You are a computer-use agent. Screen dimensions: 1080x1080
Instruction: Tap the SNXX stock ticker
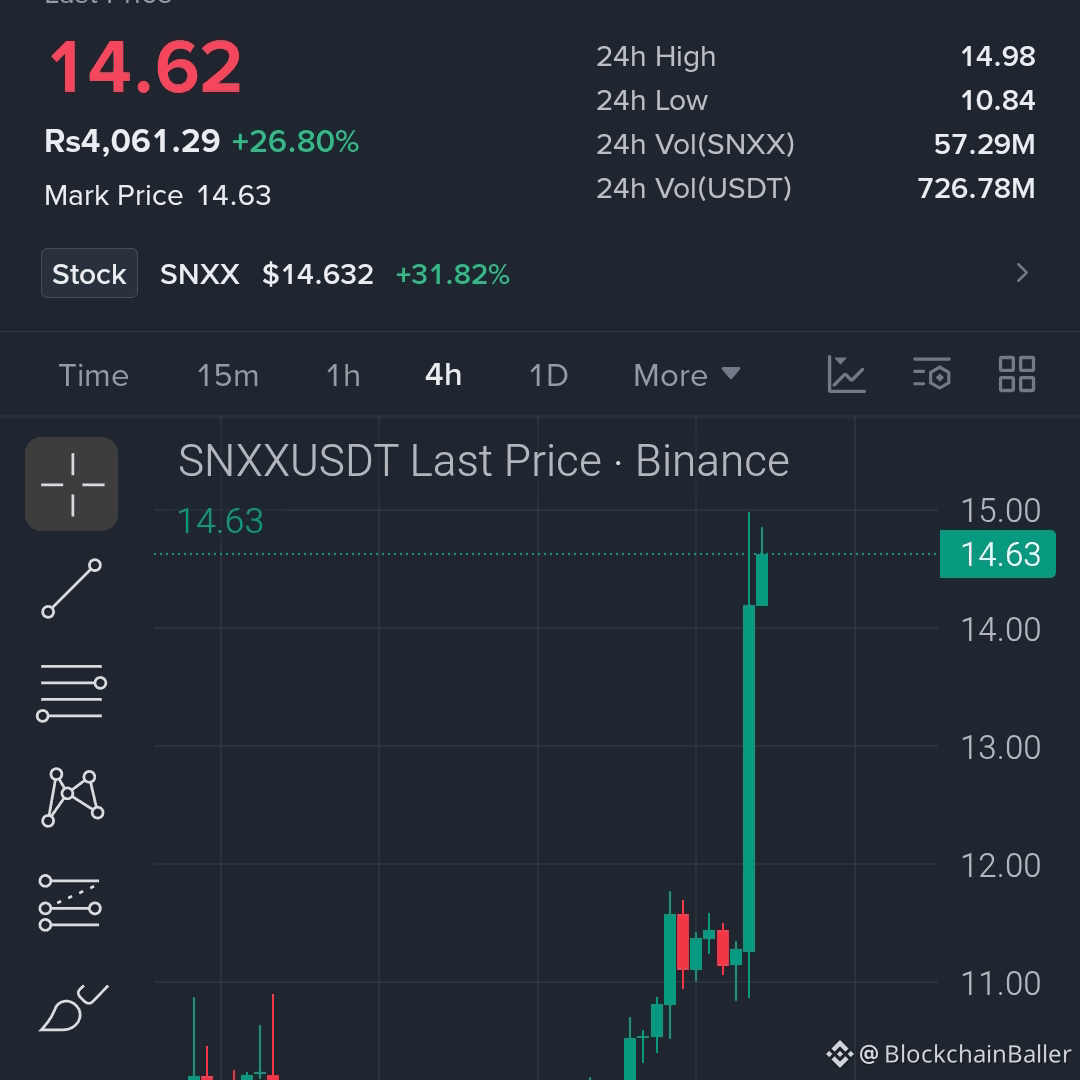click(200, 274)
